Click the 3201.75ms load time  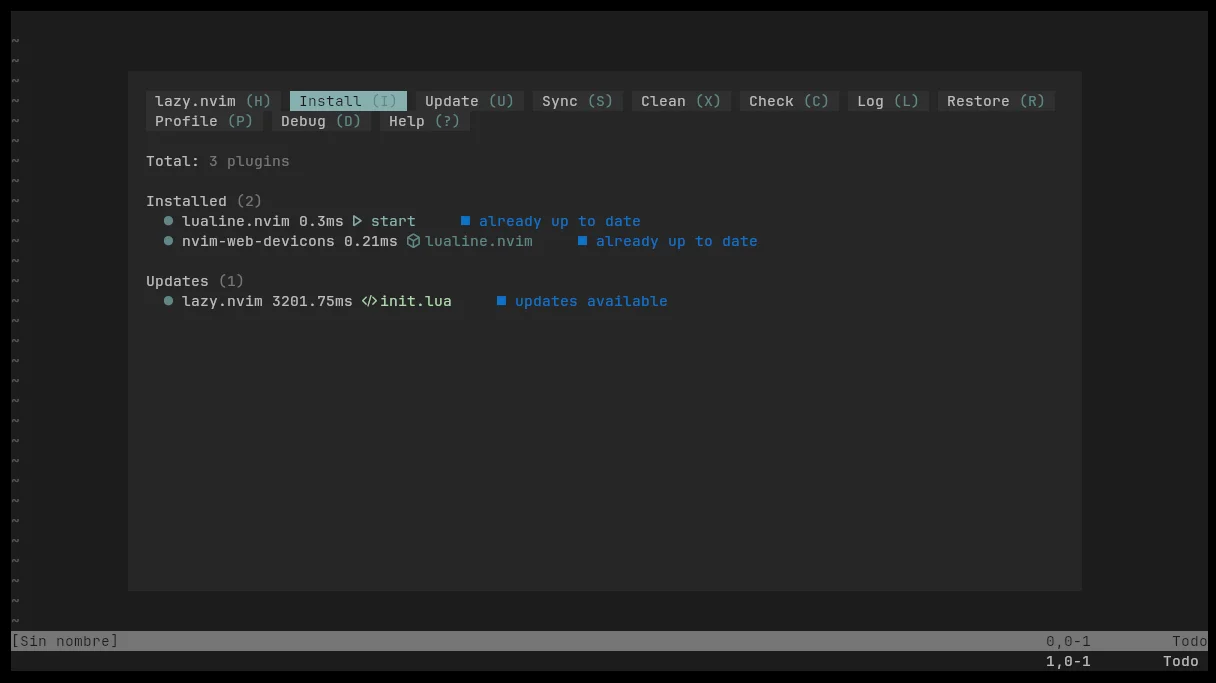(x=312, y=301)
